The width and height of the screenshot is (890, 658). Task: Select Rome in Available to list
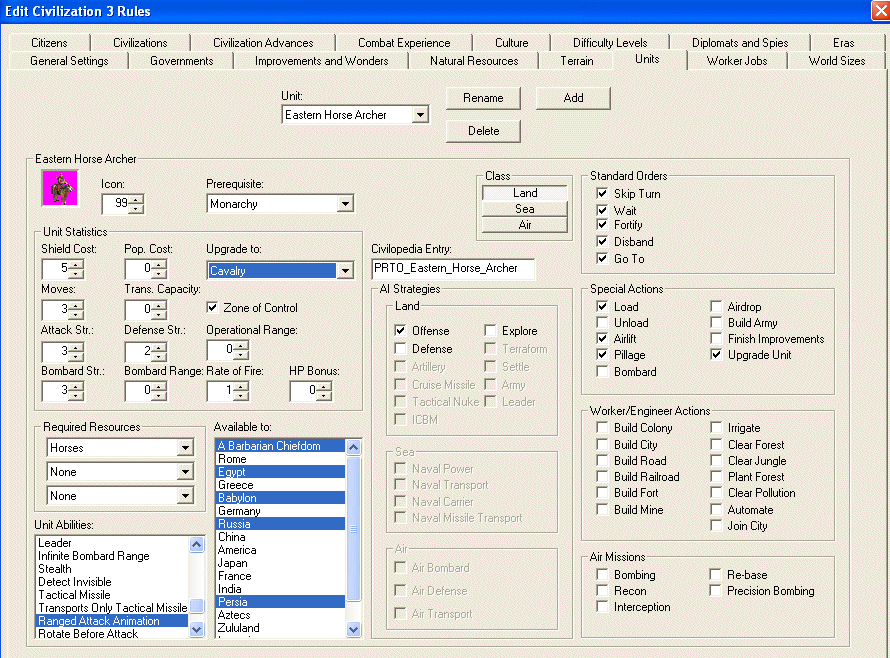(280, 459)
